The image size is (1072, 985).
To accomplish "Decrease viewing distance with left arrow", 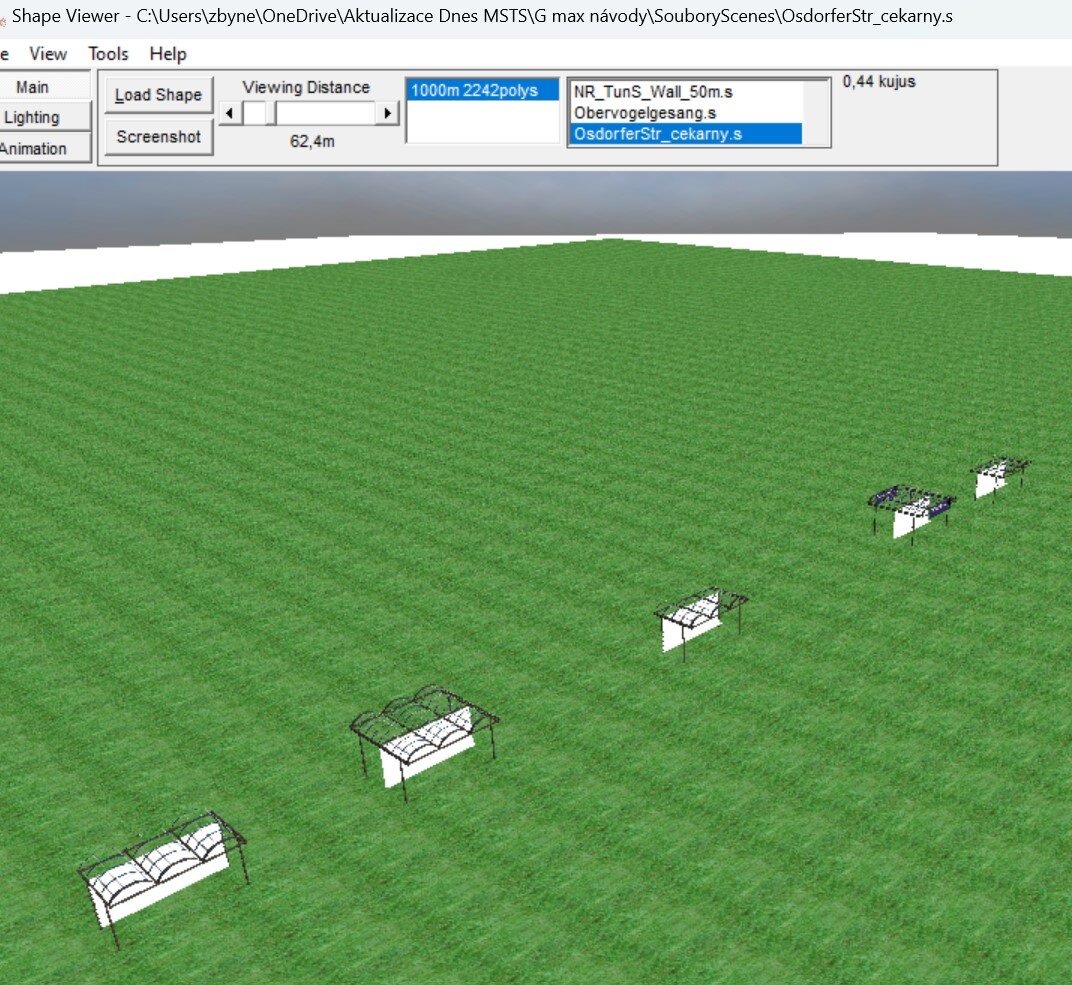I will pos(230,113).
